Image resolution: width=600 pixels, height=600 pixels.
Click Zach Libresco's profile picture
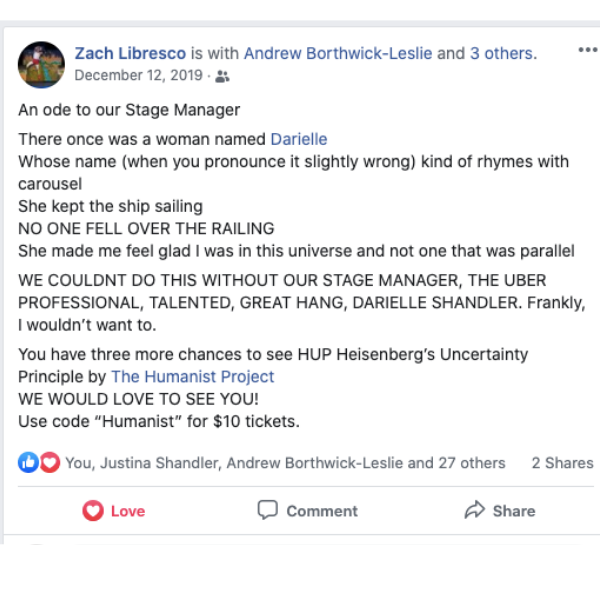tap(42, 64)
